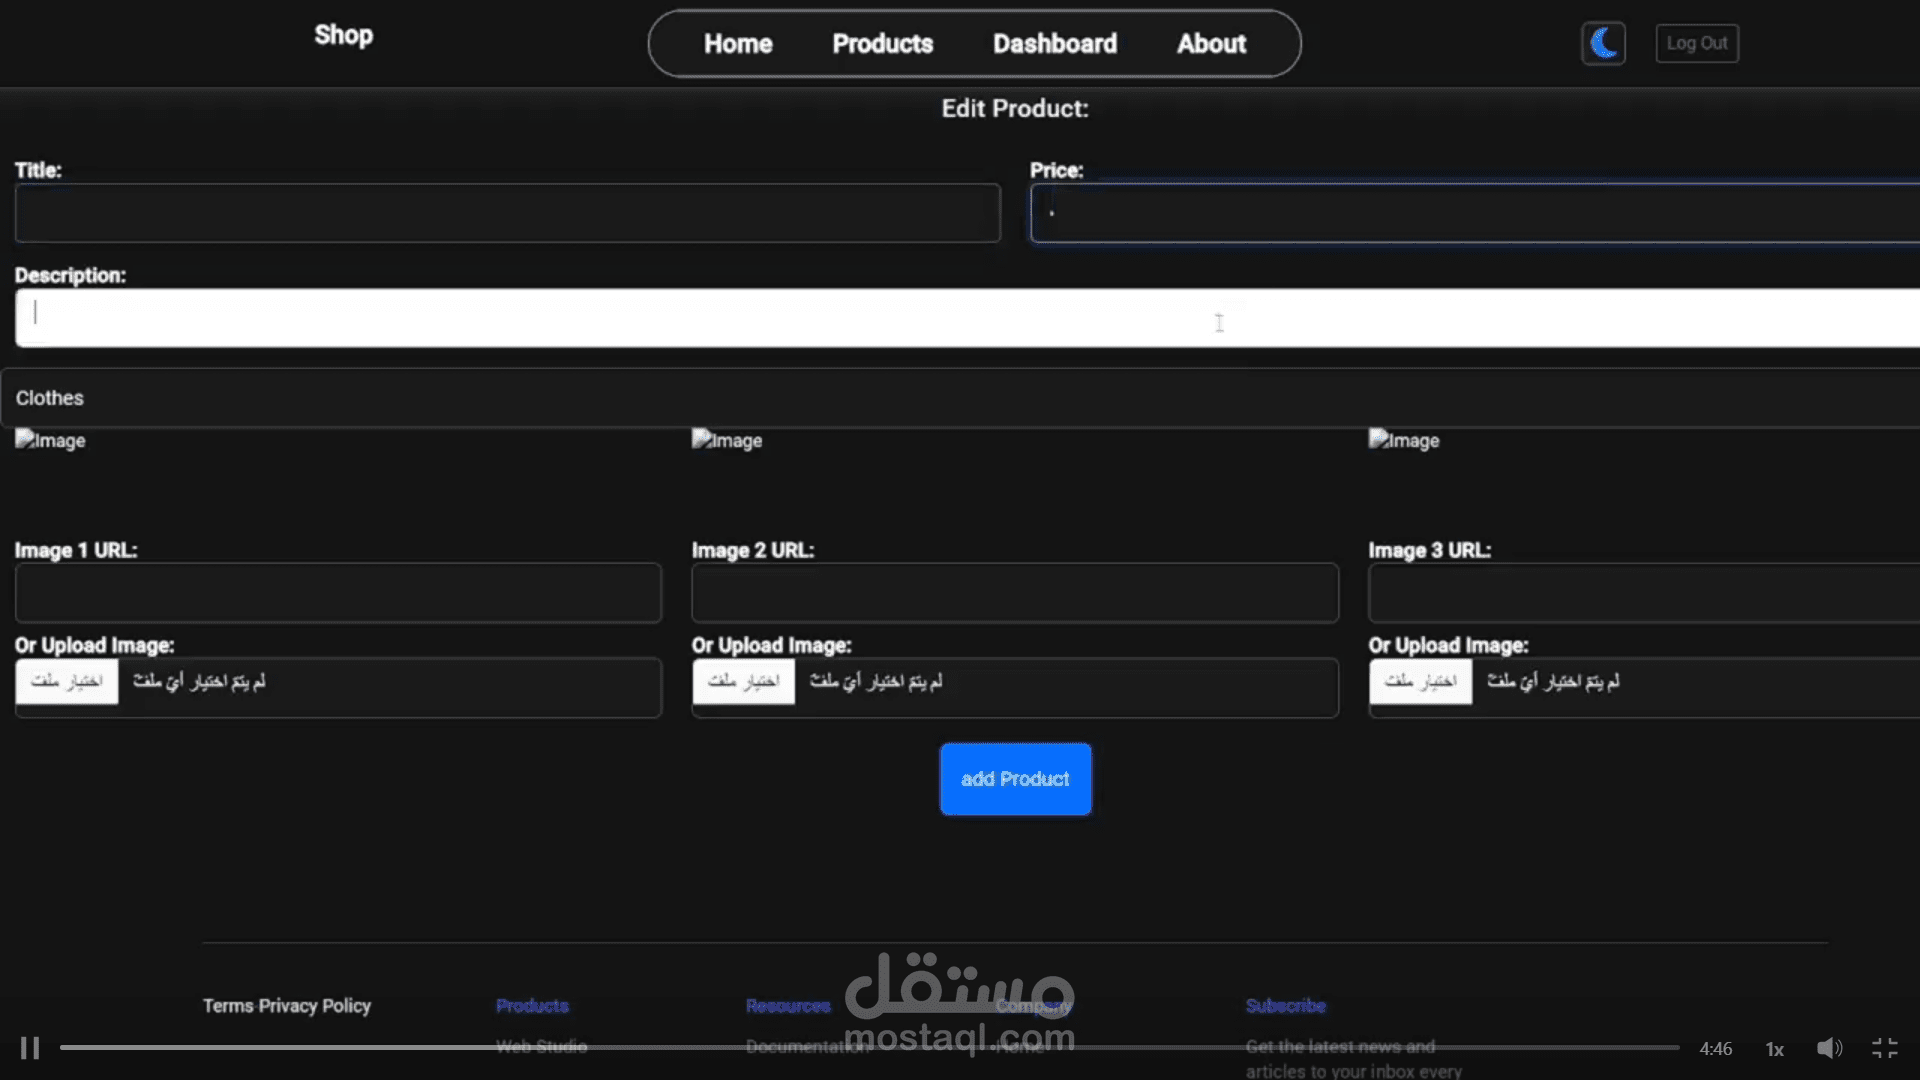
Task: Choose file for Image 1 upload
Action: 67,681
